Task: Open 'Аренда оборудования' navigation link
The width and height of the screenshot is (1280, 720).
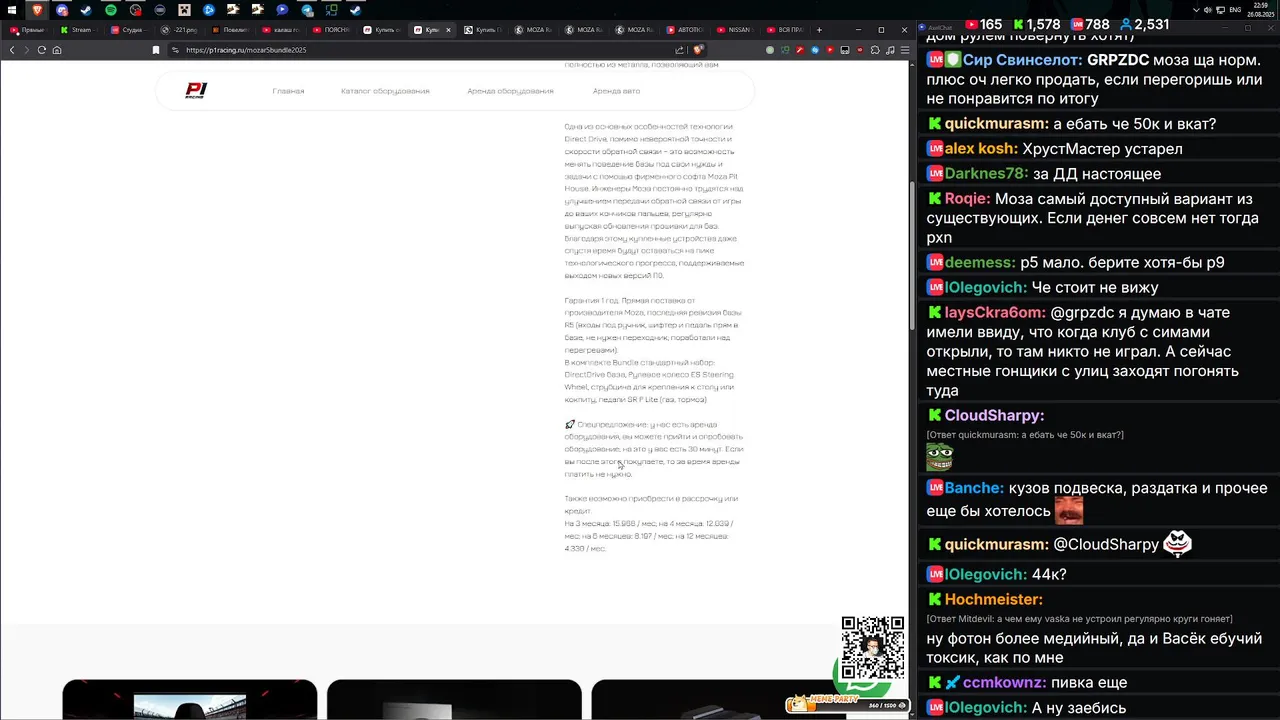Action: coord(510,91)
